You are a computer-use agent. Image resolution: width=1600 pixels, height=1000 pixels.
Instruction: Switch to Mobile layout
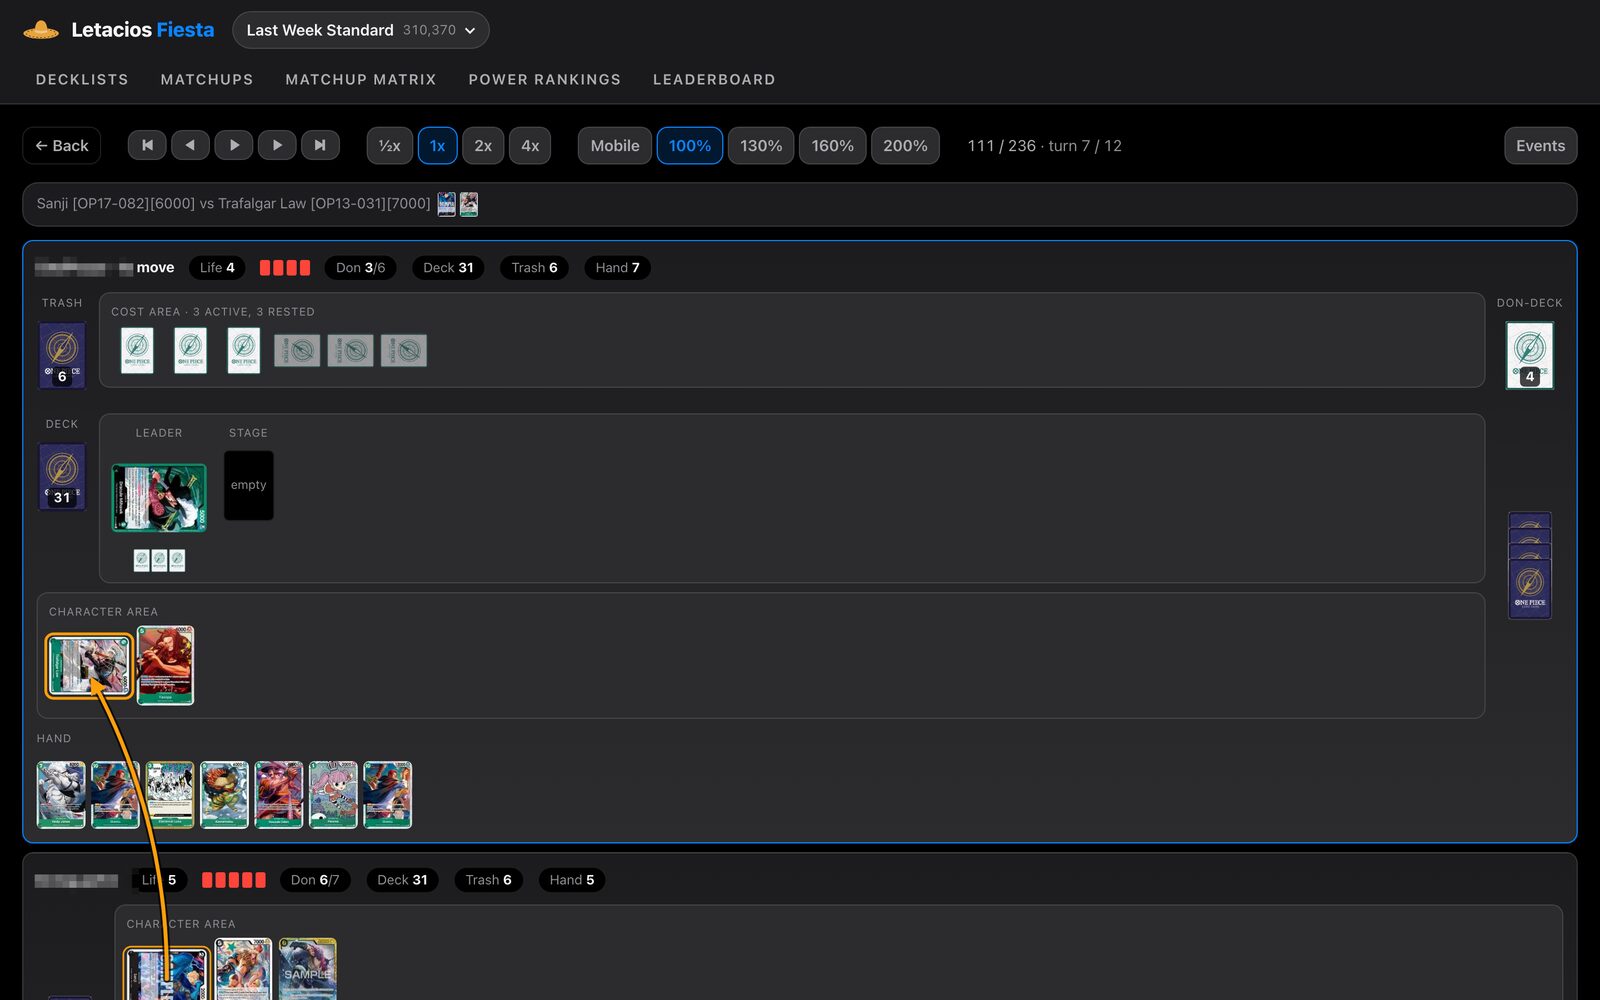point(615,145)
